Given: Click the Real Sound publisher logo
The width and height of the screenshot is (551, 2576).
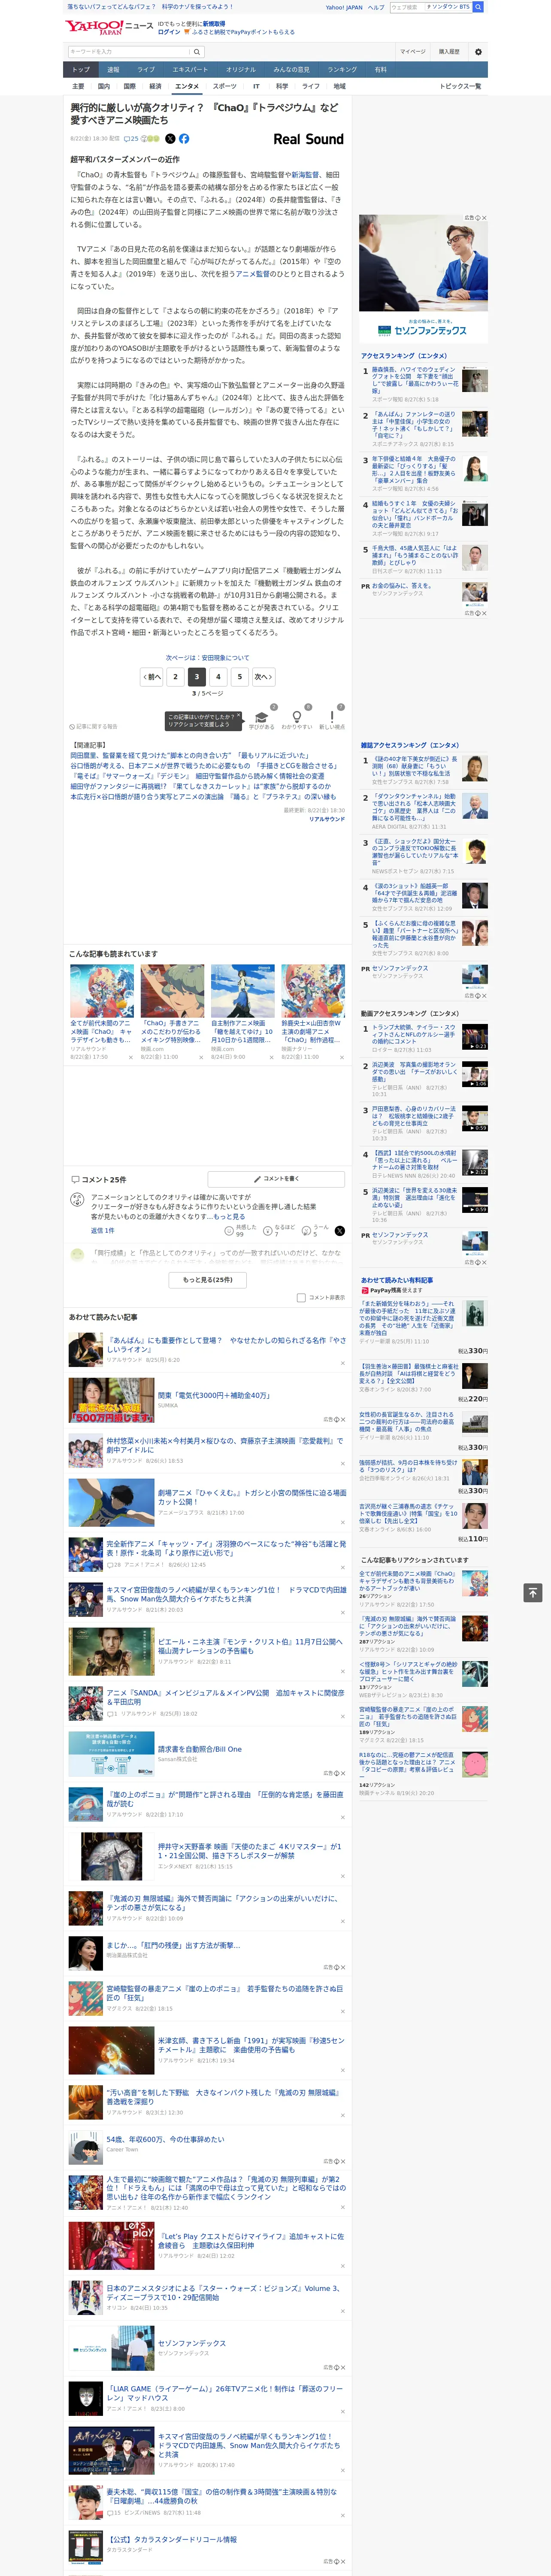Looking at the screenshot, I should pos(308,139).
